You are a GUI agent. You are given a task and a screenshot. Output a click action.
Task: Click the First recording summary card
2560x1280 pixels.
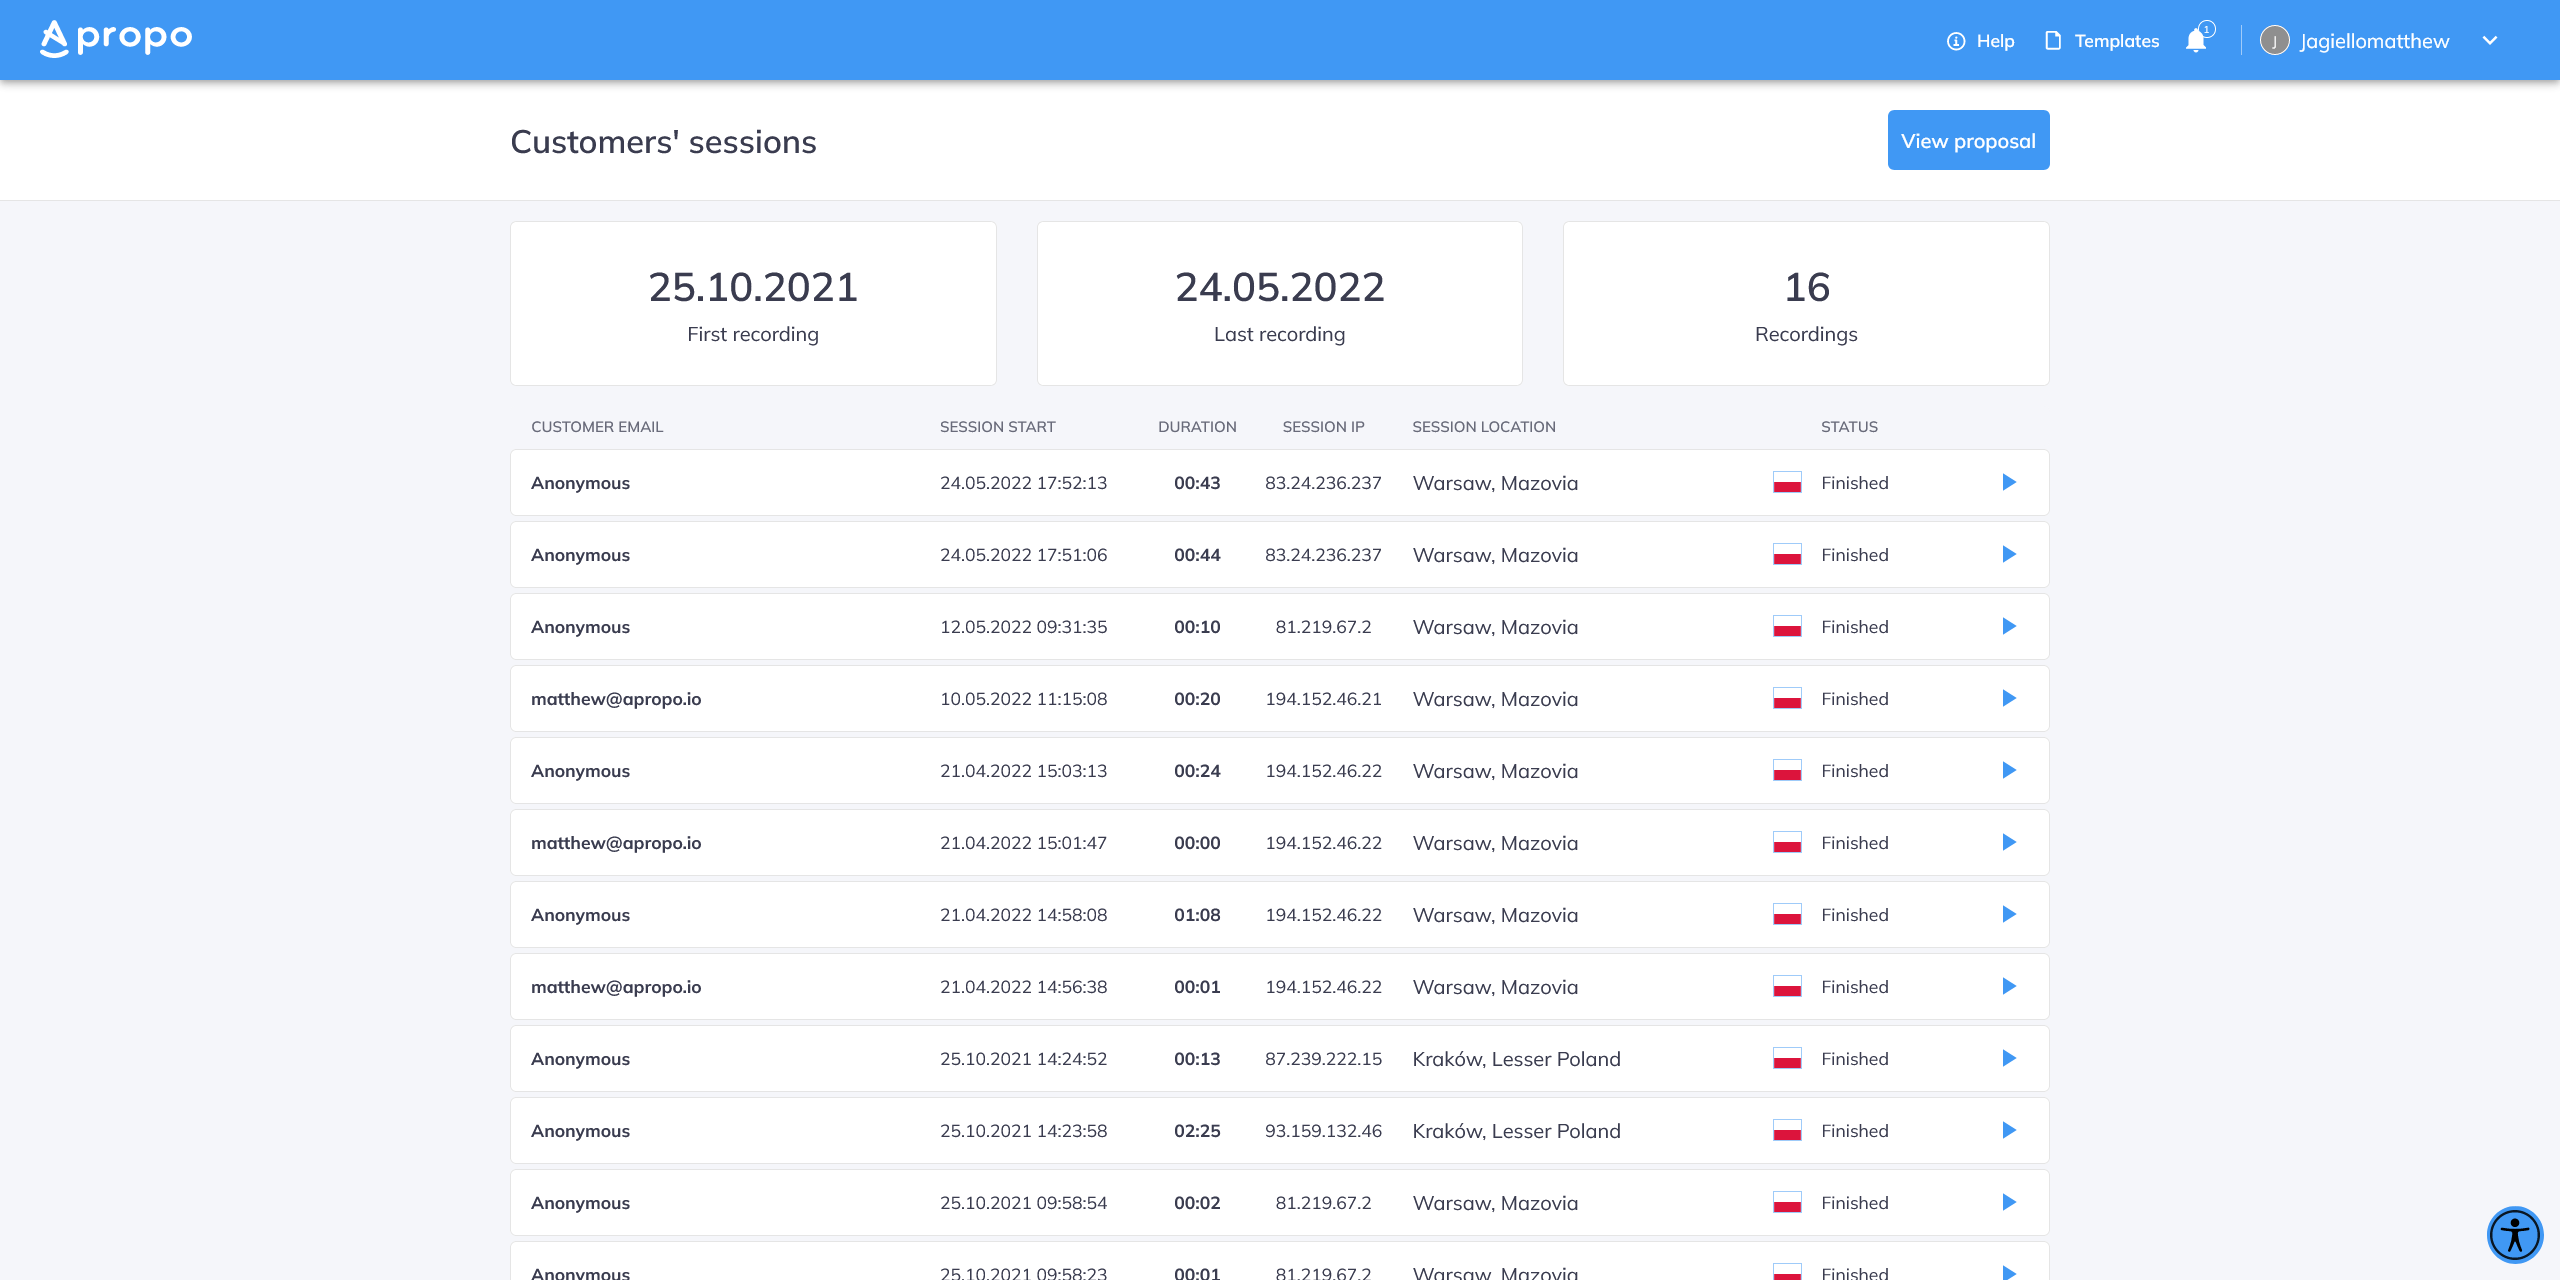coord(752,302)
